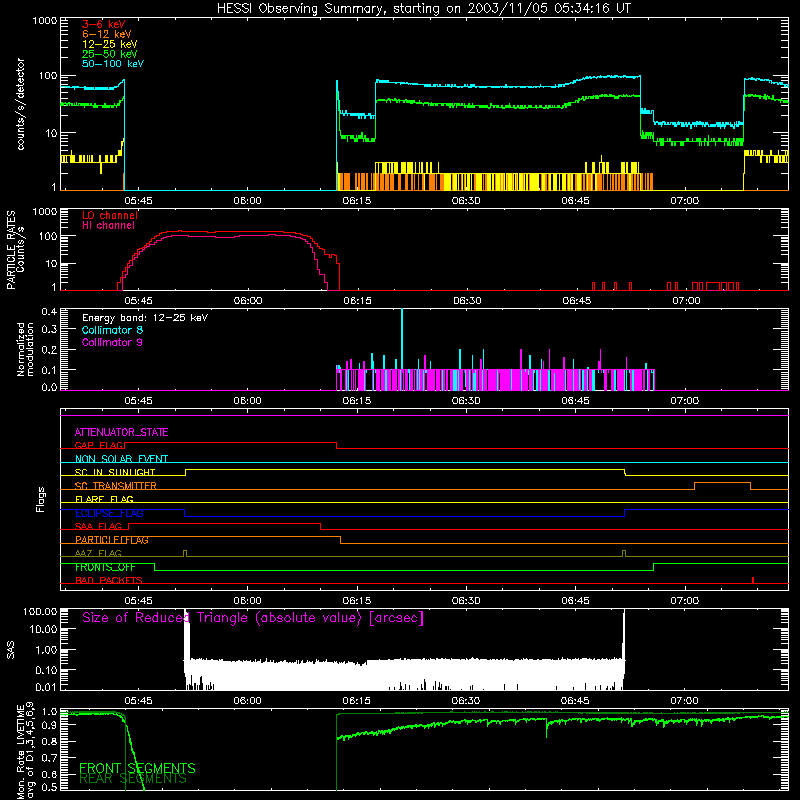Screen dimensions: 800x800
Task: Select the REAR SEGMENTS legend label
Action: click(x=133, y=779)
